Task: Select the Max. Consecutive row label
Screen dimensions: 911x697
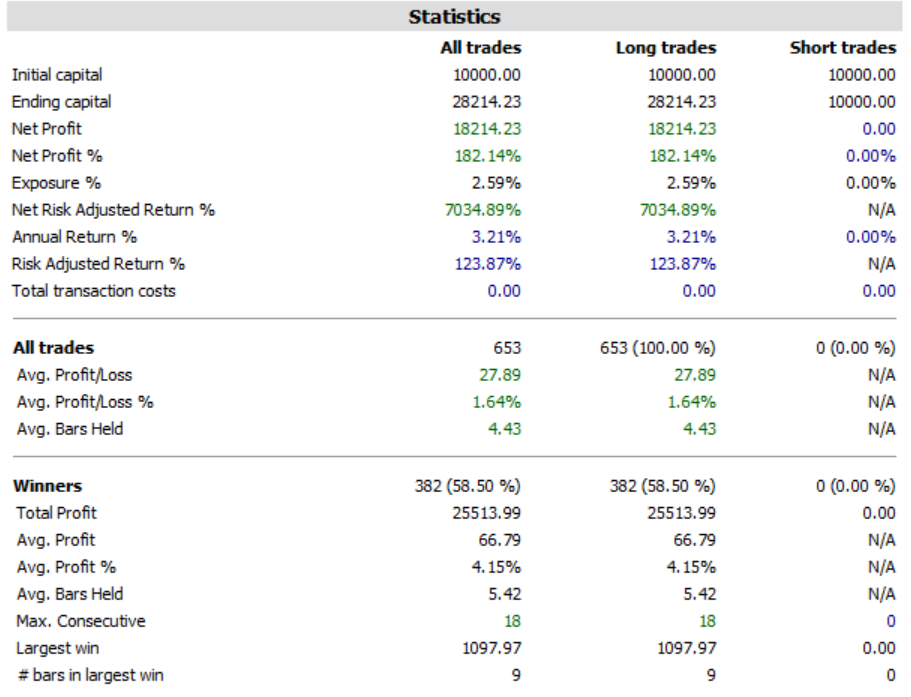Action: coord(81,621)
